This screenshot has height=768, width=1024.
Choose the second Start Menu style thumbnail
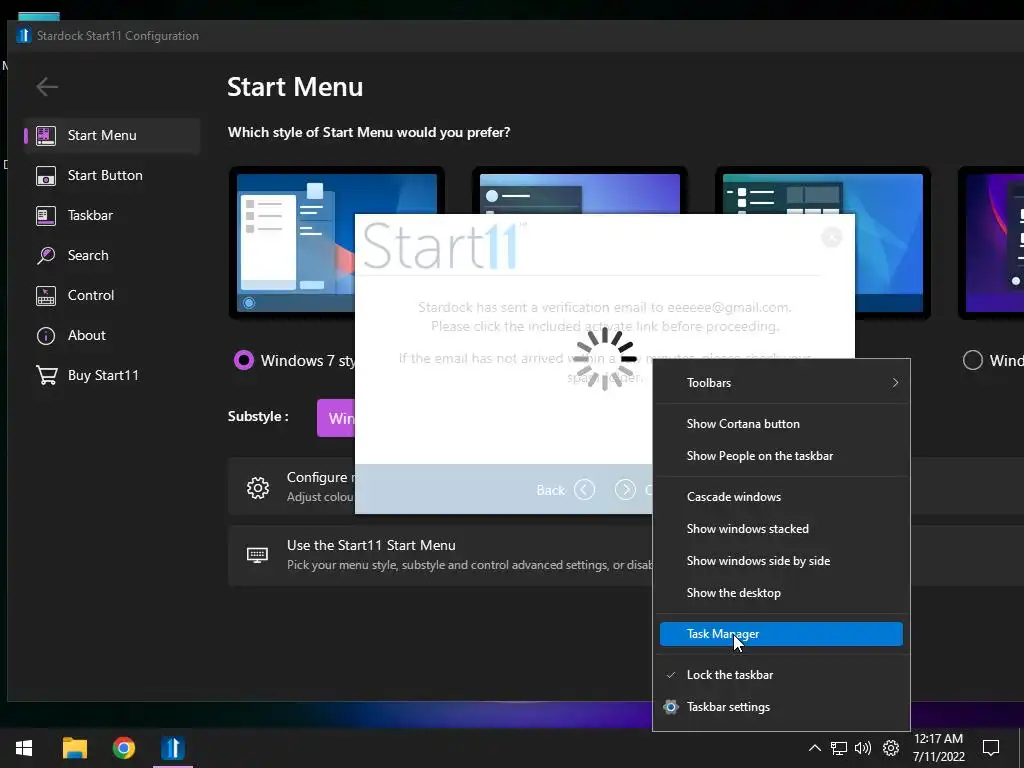pyautogui.click(x=580, y=190)
